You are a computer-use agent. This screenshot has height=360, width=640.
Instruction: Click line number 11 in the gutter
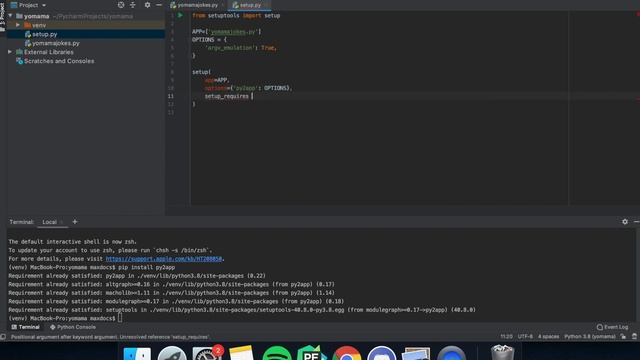(171, 96)
